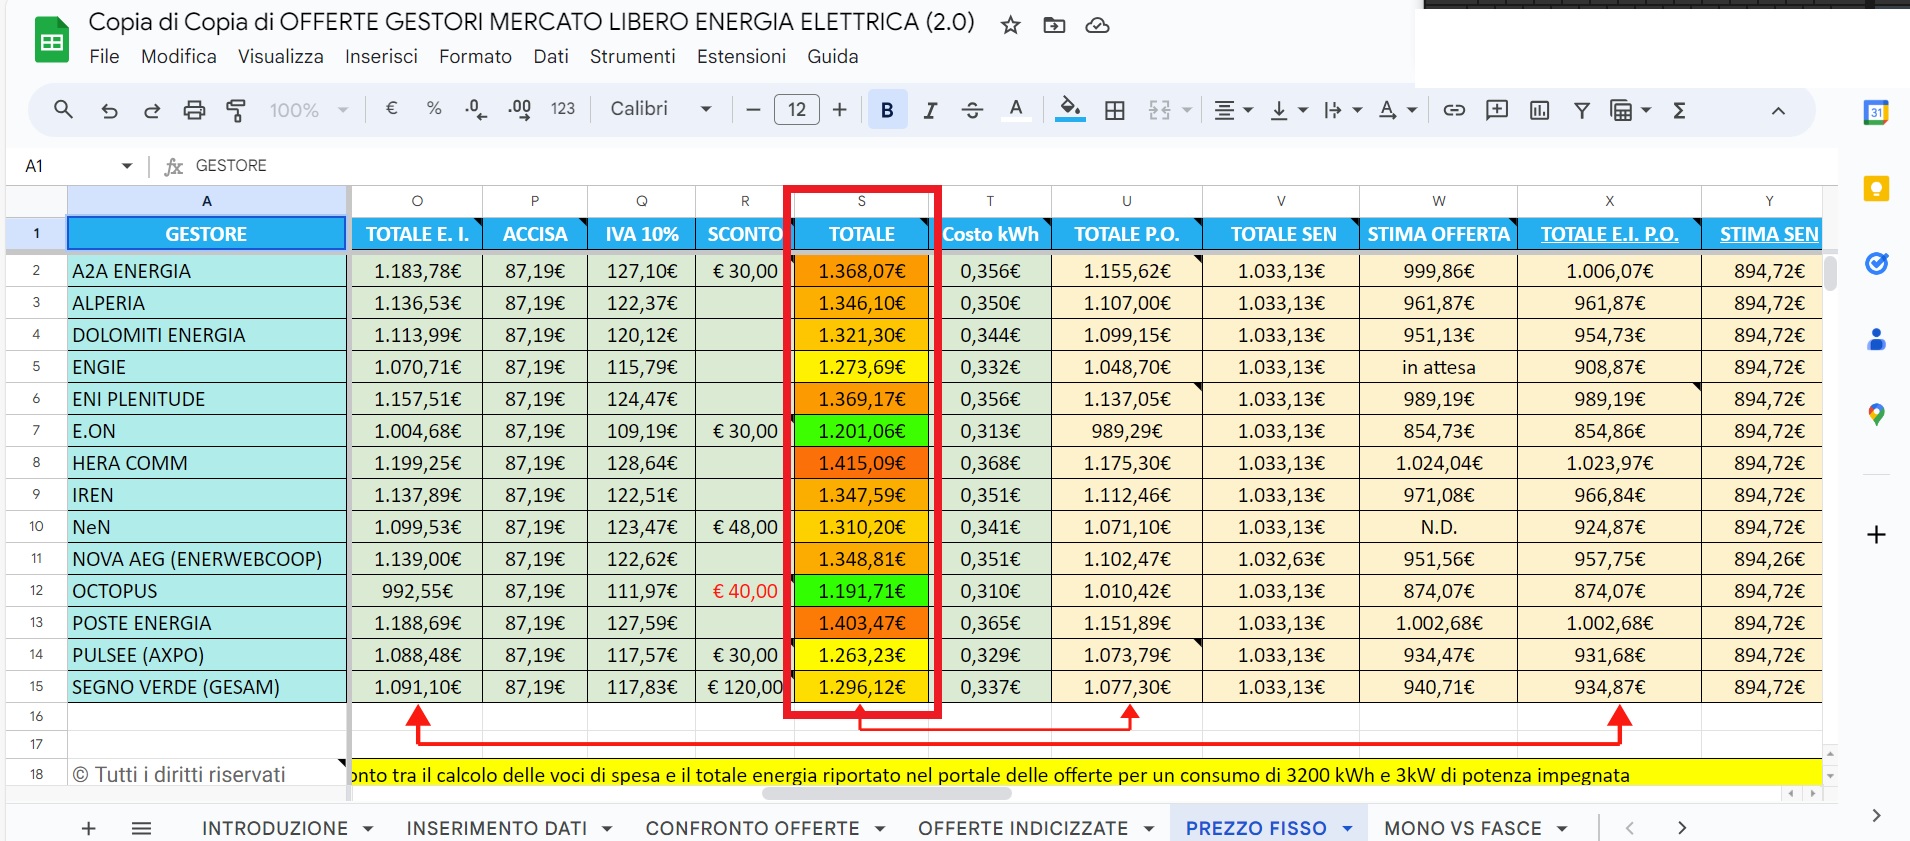Increase font size with plus button

840,110
